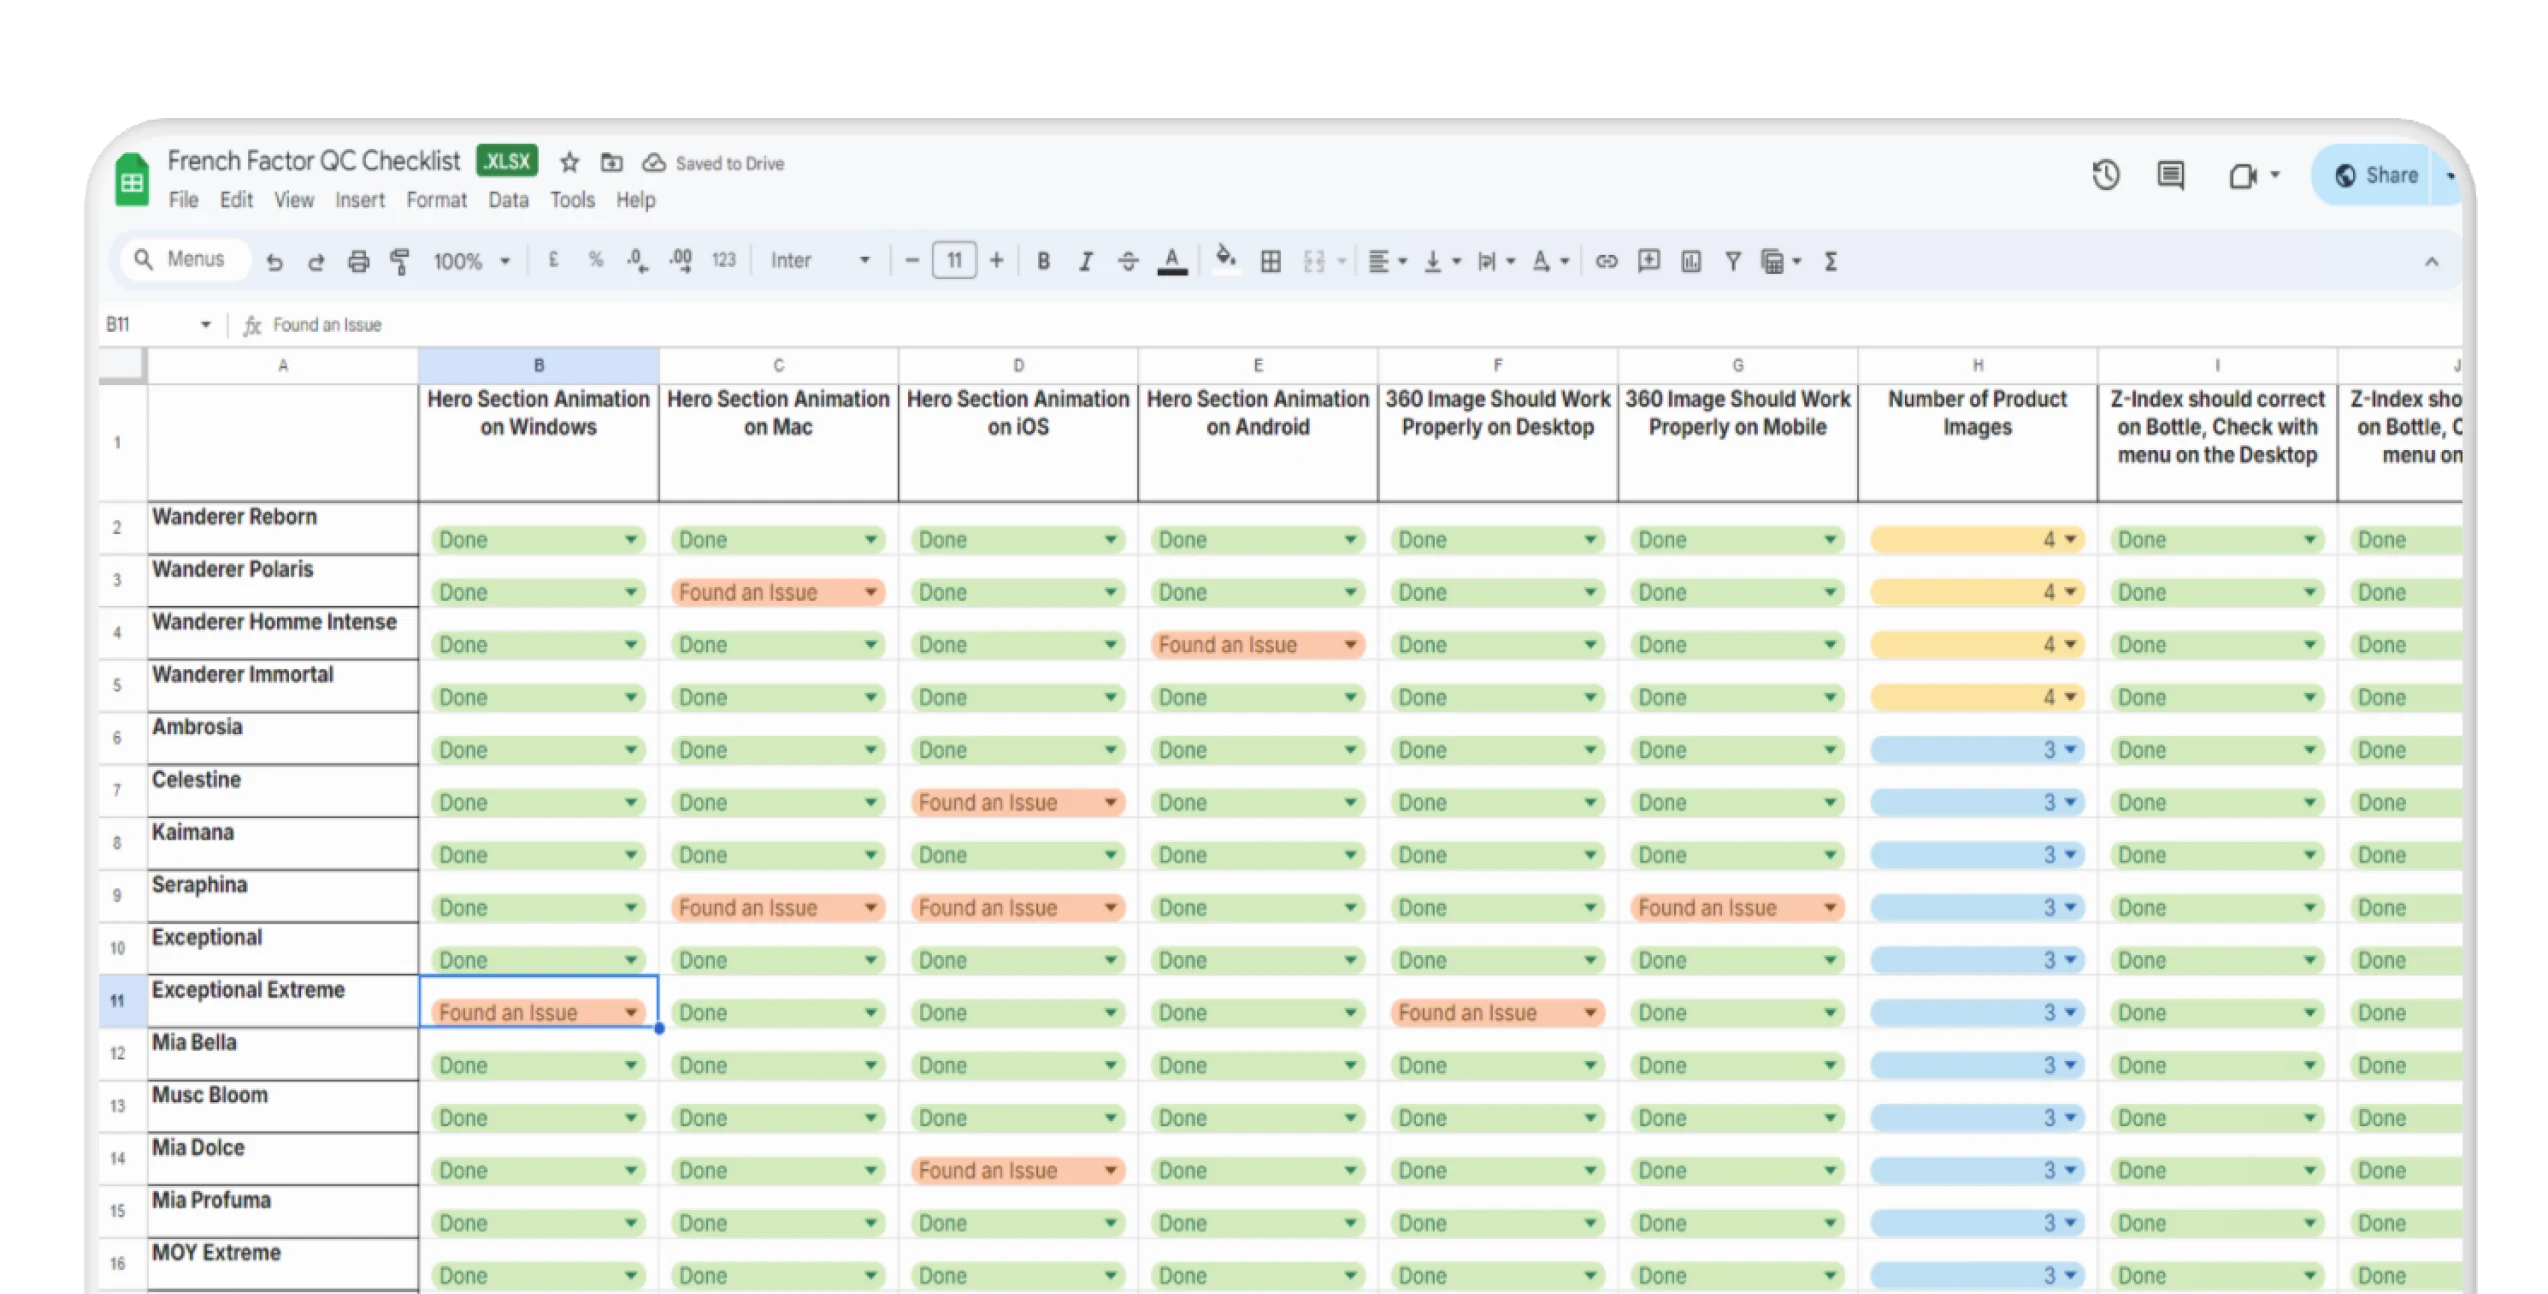2548x1294 pixels.
Task: Click the Share button
Action: (2377, 176)
